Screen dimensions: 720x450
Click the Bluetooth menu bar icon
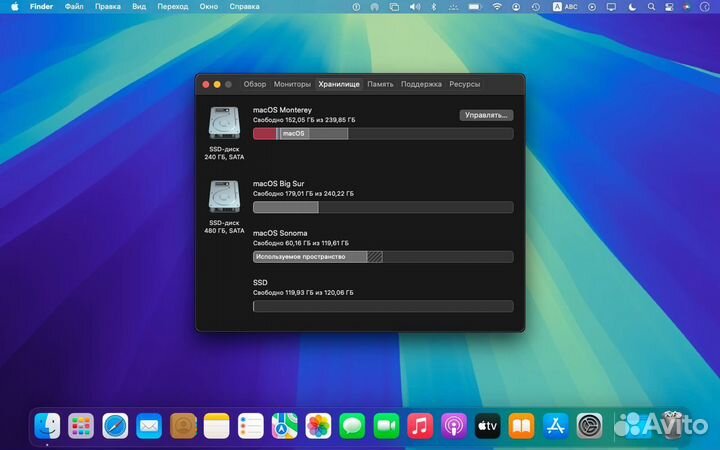433,7
